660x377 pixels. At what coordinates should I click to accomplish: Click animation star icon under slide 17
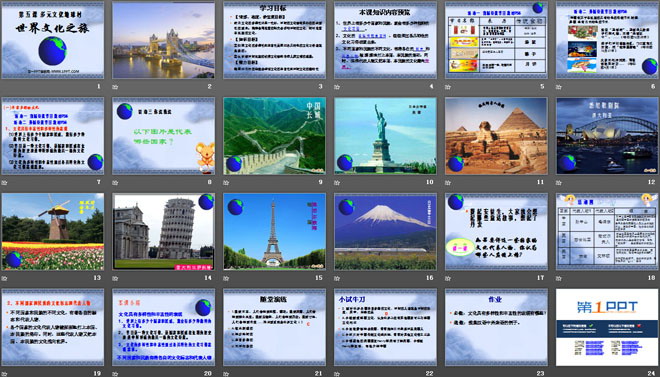pos(448,278)
